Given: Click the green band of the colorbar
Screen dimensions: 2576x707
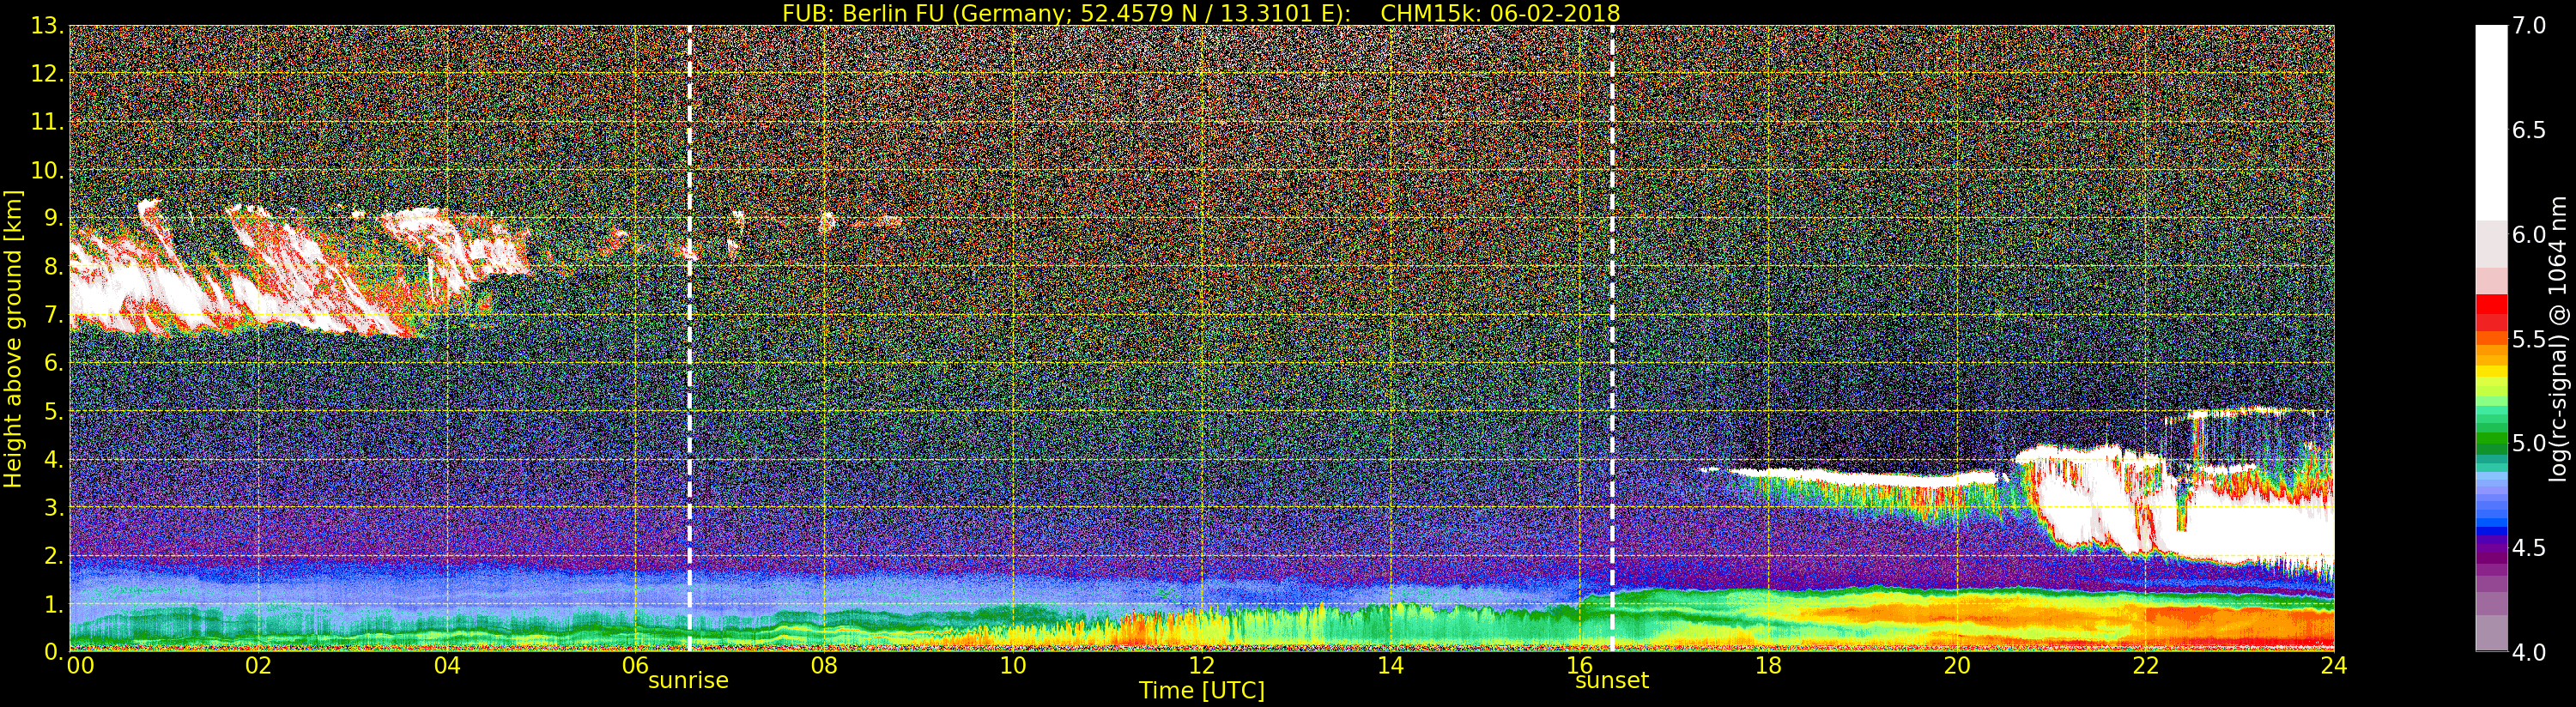Looking at the screenshot, I should (2491, 438).
